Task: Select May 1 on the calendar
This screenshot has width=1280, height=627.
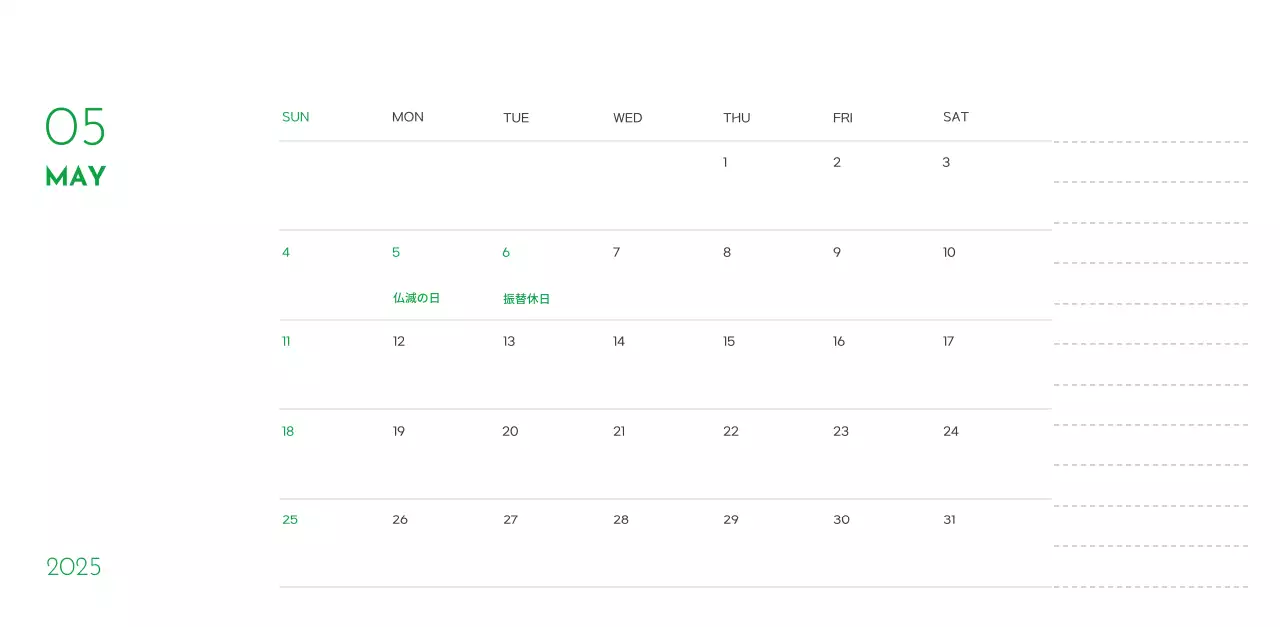Action: [x=725, y=162]
